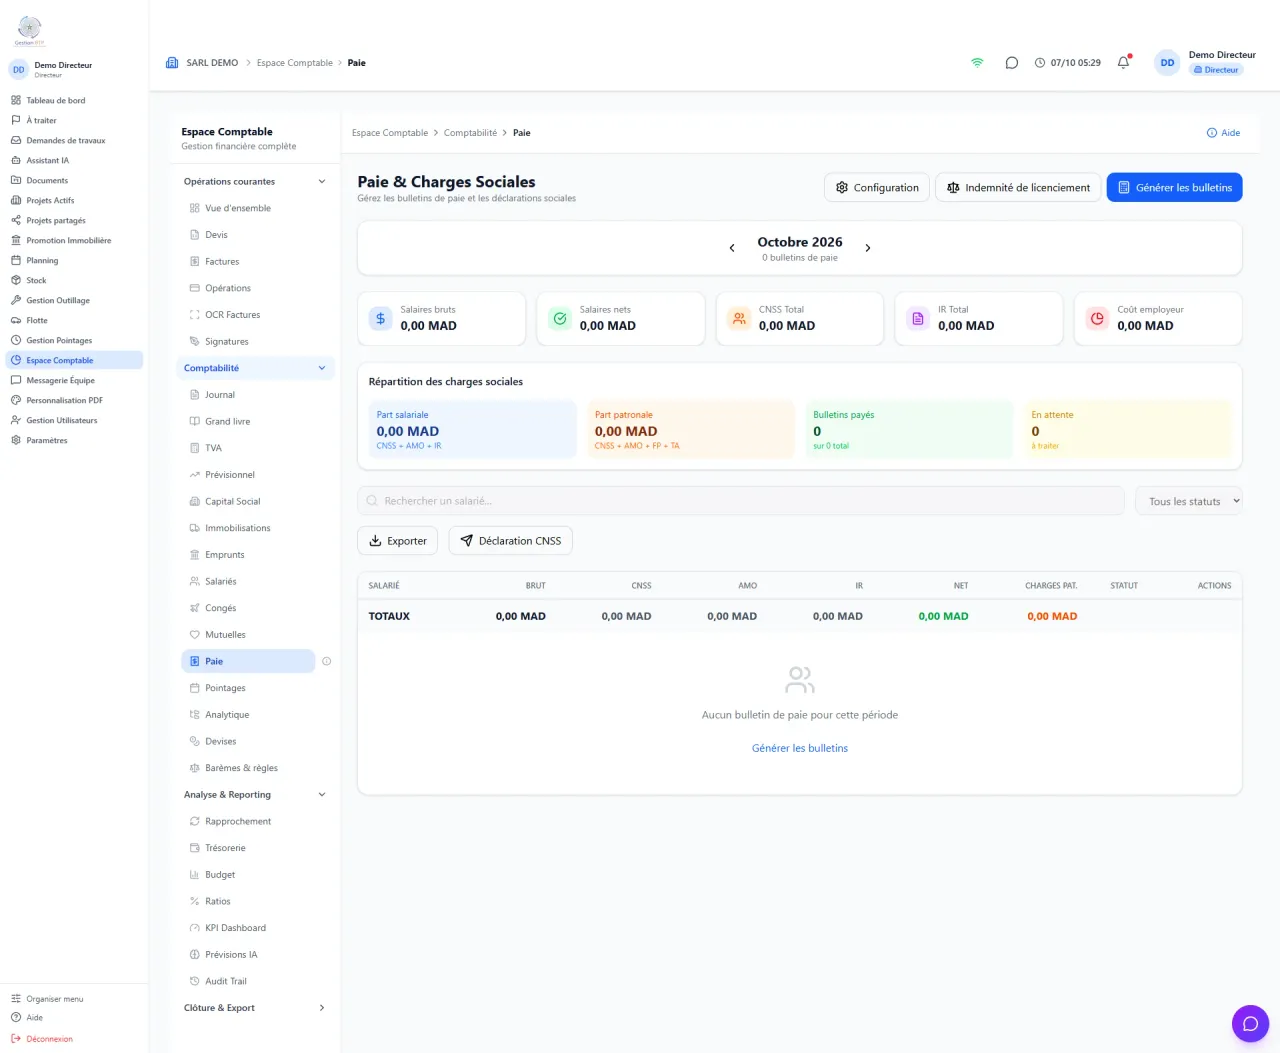Click the IR Total document icon

click(x=918, y=318)
